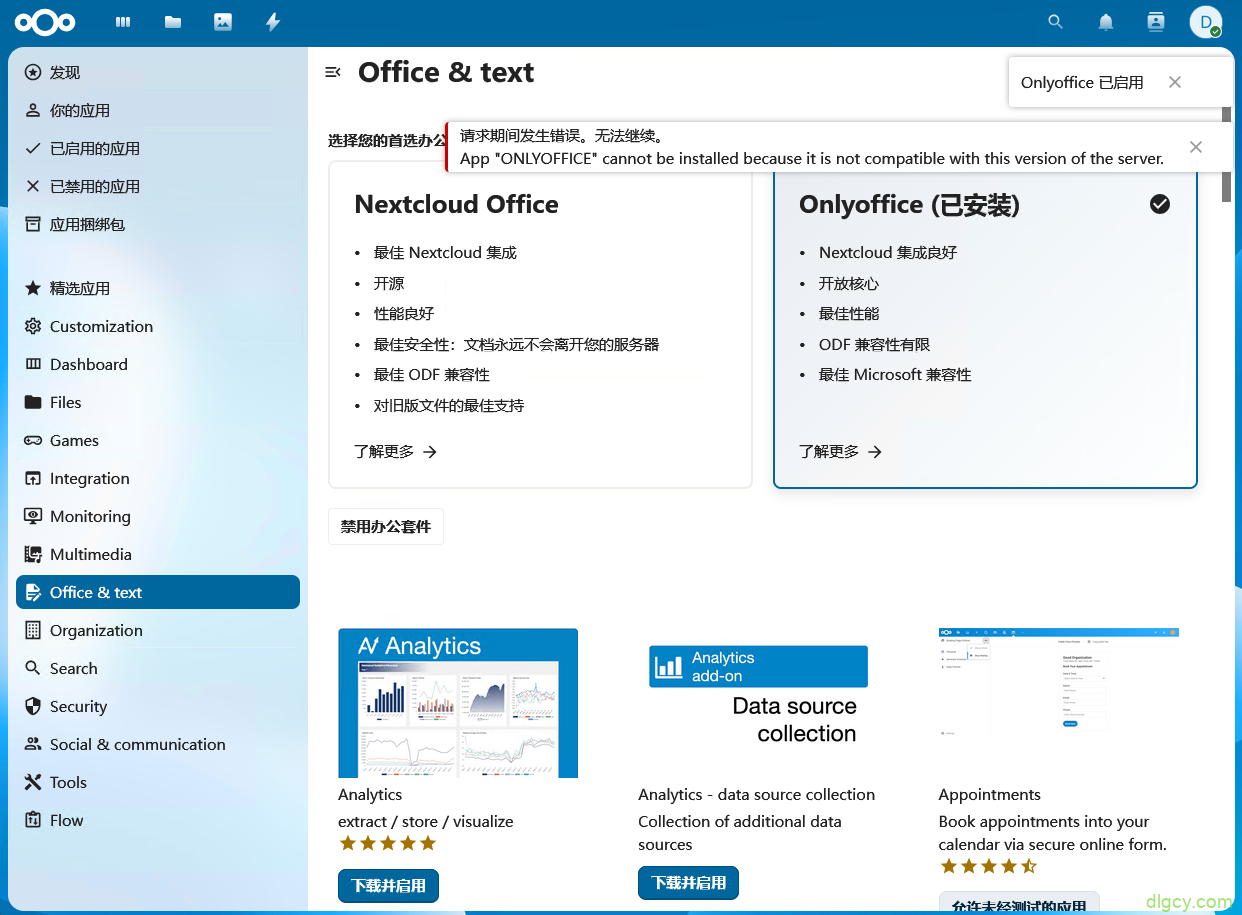Toggle the navigation sidebar collapse icon
This screenshot has width=1242, height=915.
[x=333, y=72]
